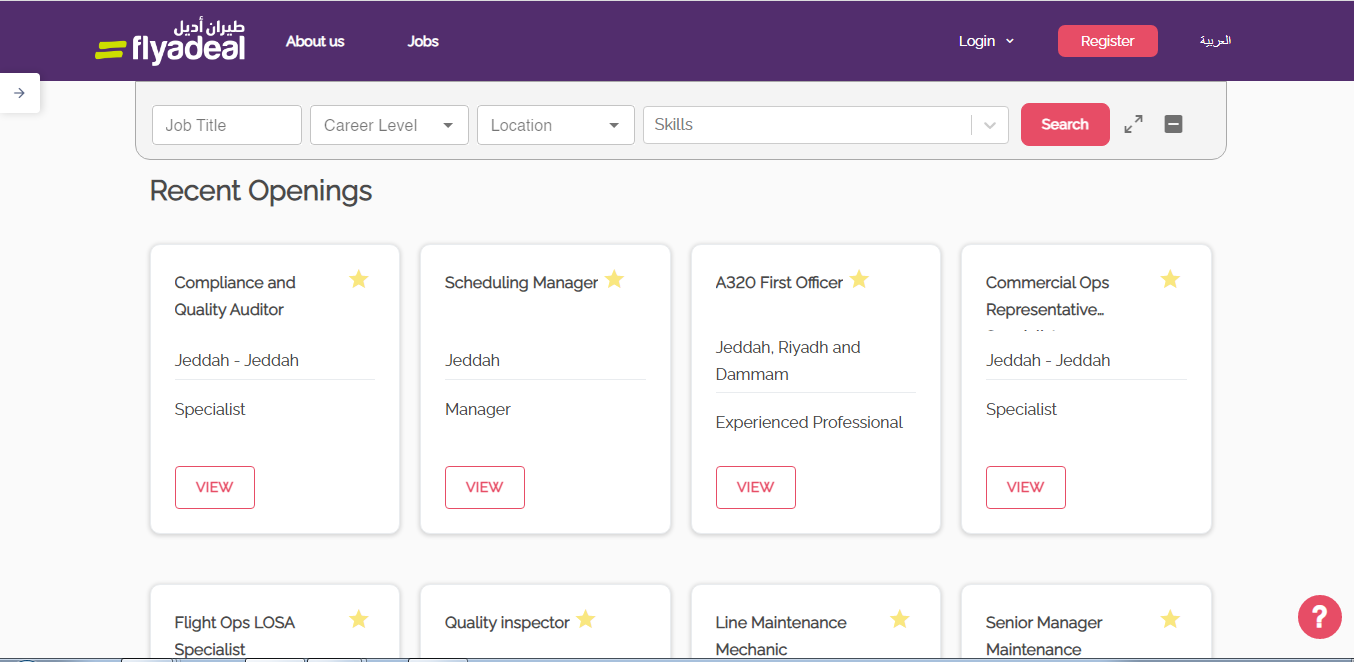Open the help question mark bubble
1354x662 pixels.
[x=1319, y=616]
